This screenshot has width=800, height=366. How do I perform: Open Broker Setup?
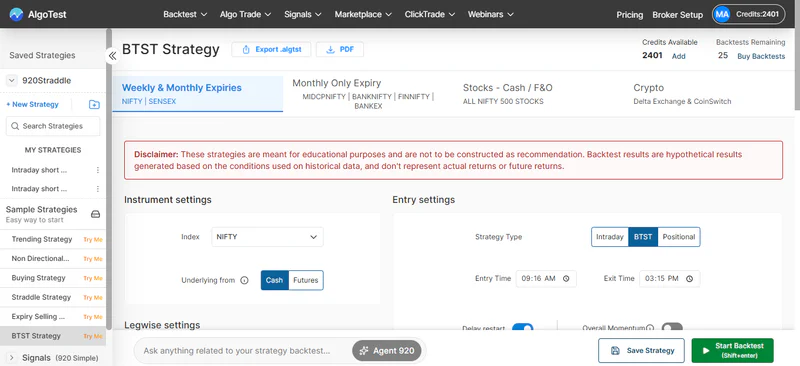[678, 15]
